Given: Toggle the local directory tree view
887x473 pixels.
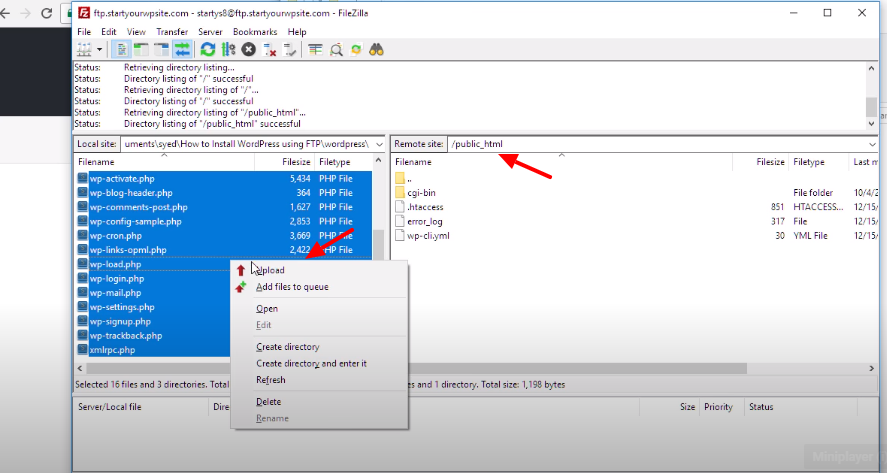Looking at the screenshot, I should pos(141,50).
